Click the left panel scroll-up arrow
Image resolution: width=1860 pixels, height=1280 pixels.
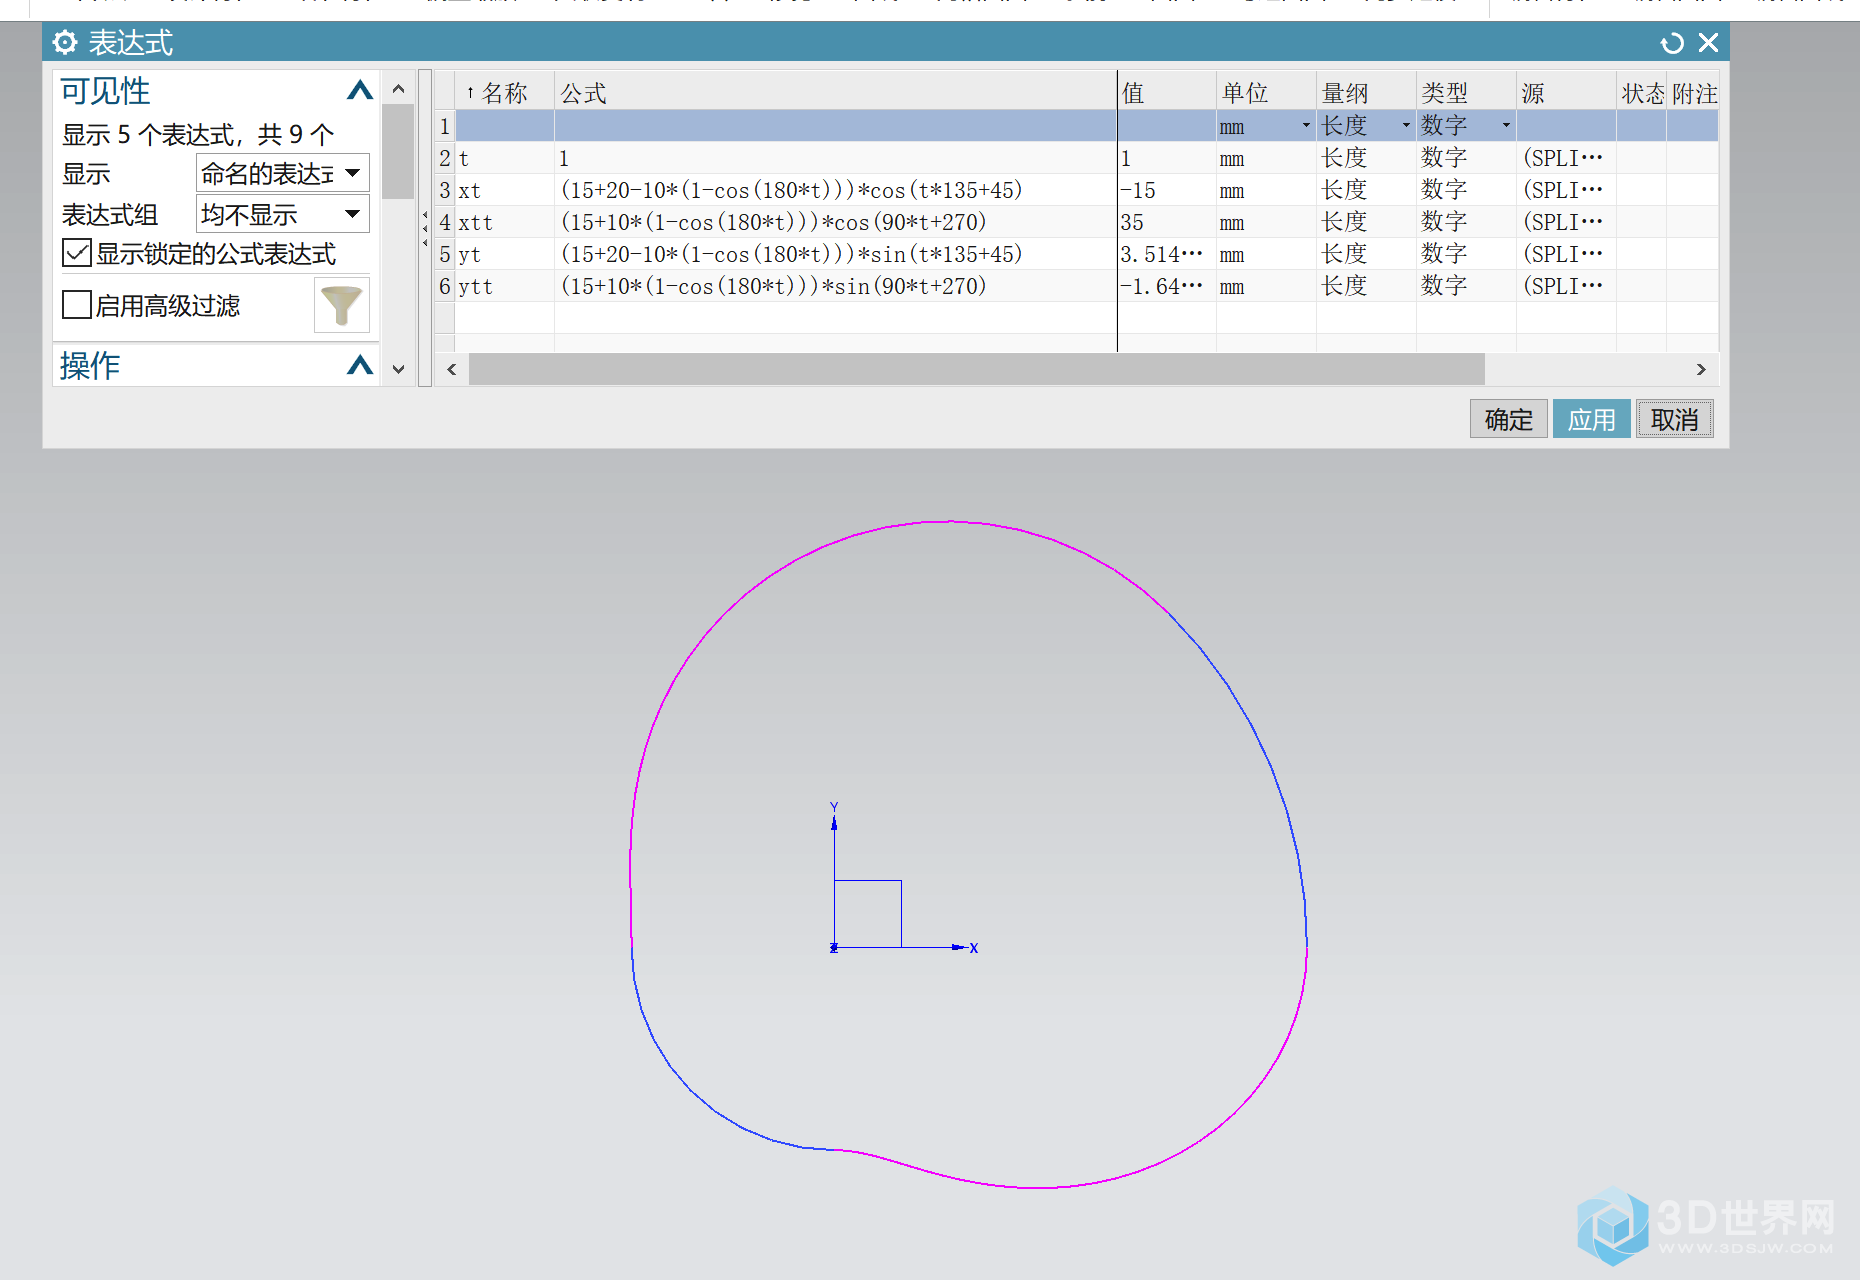[x=398, y=88]
